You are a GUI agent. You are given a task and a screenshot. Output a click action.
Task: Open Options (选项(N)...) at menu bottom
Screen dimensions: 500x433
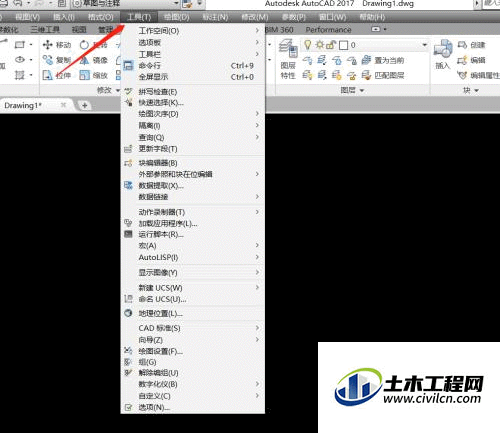point(193,407)
